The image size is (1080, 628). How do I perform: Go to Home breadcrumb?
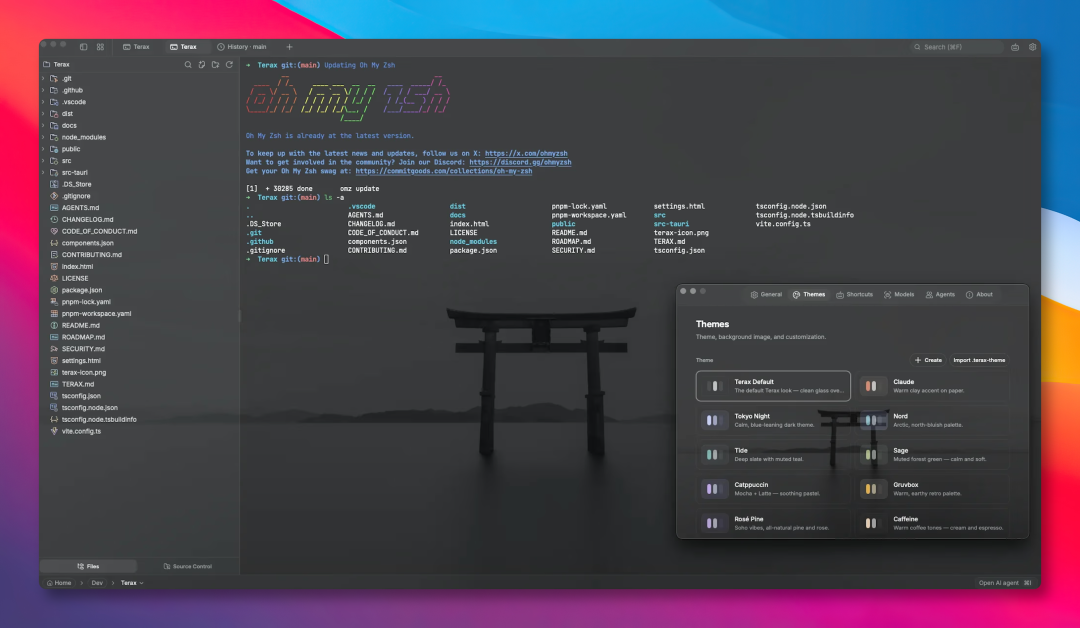coord(59,583)
